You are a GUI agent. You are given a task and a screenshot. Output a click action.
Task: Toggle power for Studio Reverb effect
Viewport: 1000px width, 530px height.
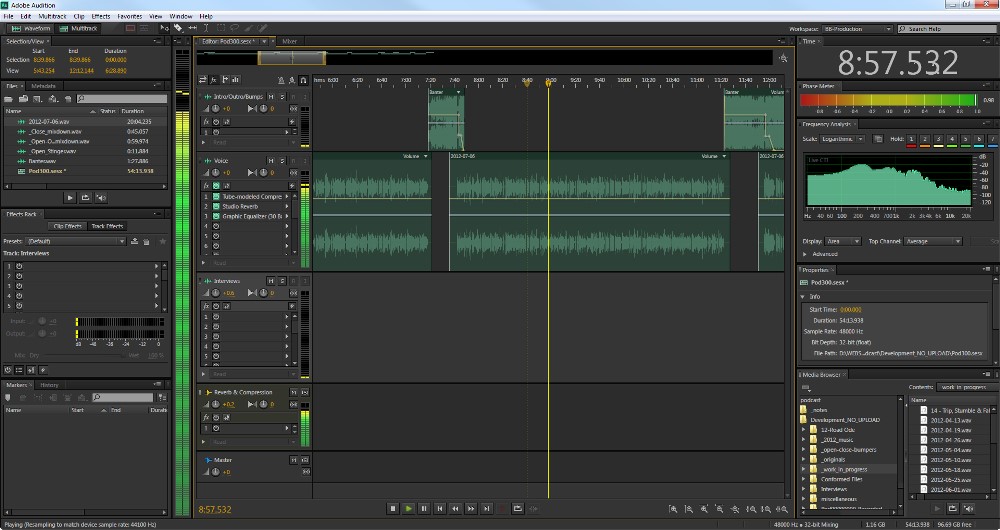click(216, 206)
